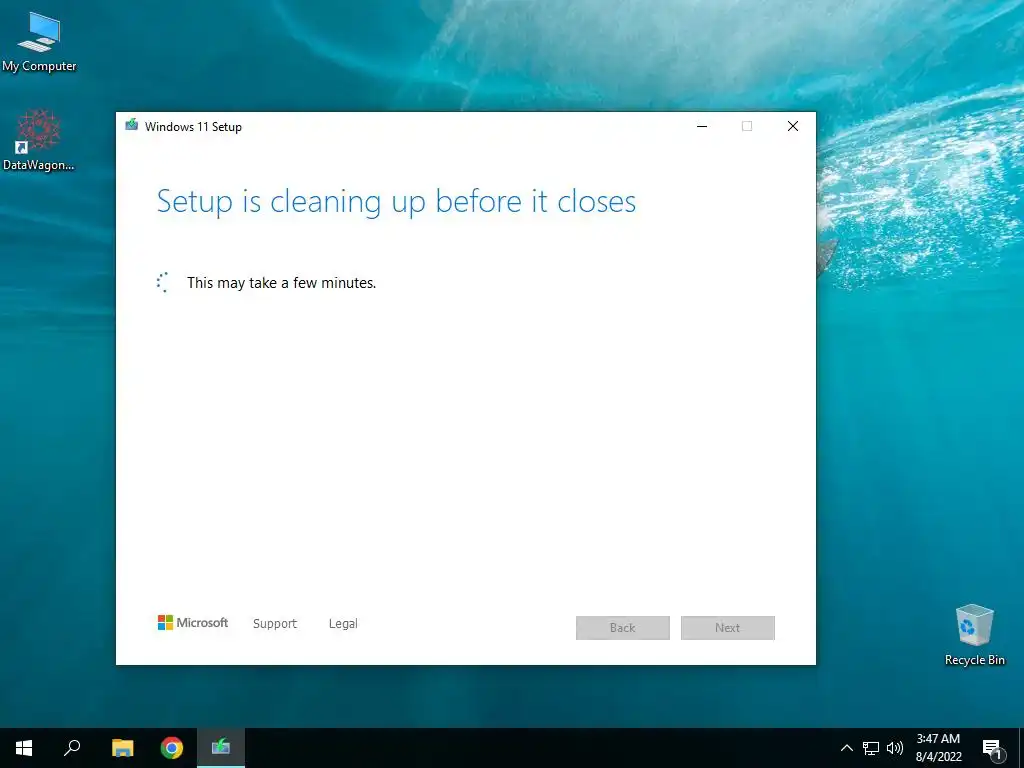Close the Windows 11 Setup window
The width and height of the screenshot is (1024, 768).
tap(793, 126)
